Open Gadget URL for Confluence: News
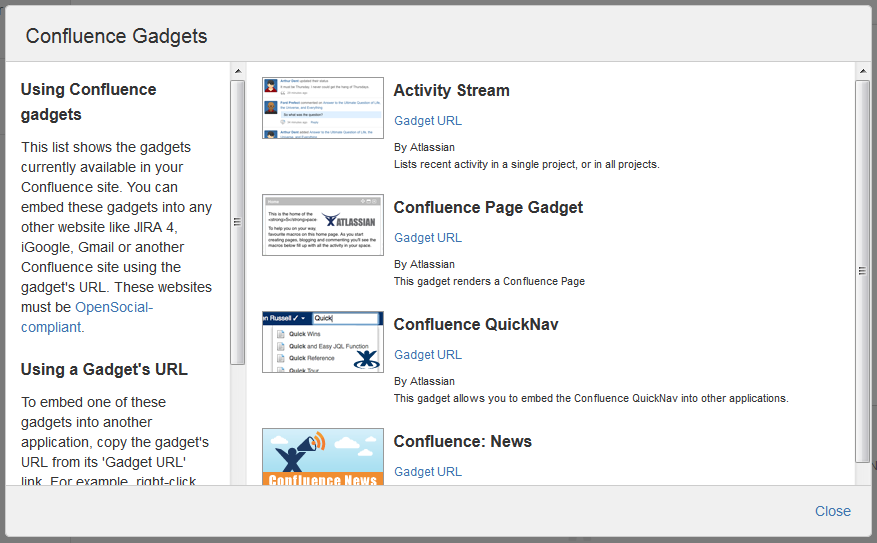Screen dimensions: 877x543 pos(428,471)
